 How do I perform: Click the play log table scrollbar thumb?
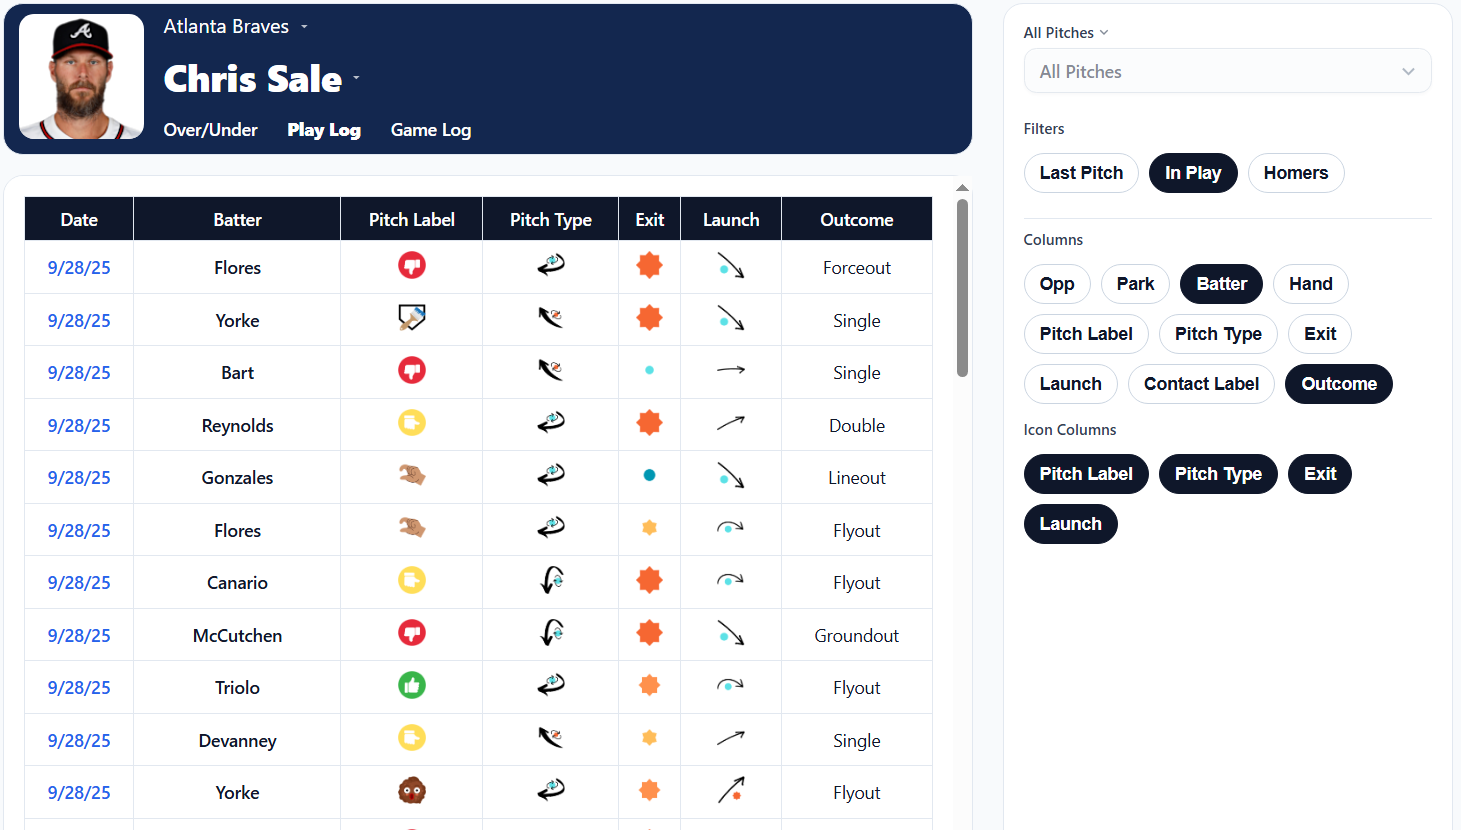coord(962,287)
